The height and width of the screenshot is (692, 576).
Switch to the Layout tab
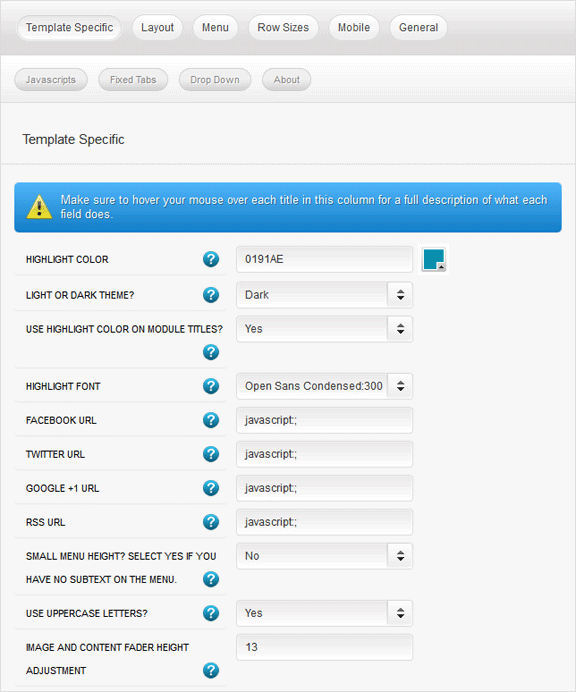point(157,27)
